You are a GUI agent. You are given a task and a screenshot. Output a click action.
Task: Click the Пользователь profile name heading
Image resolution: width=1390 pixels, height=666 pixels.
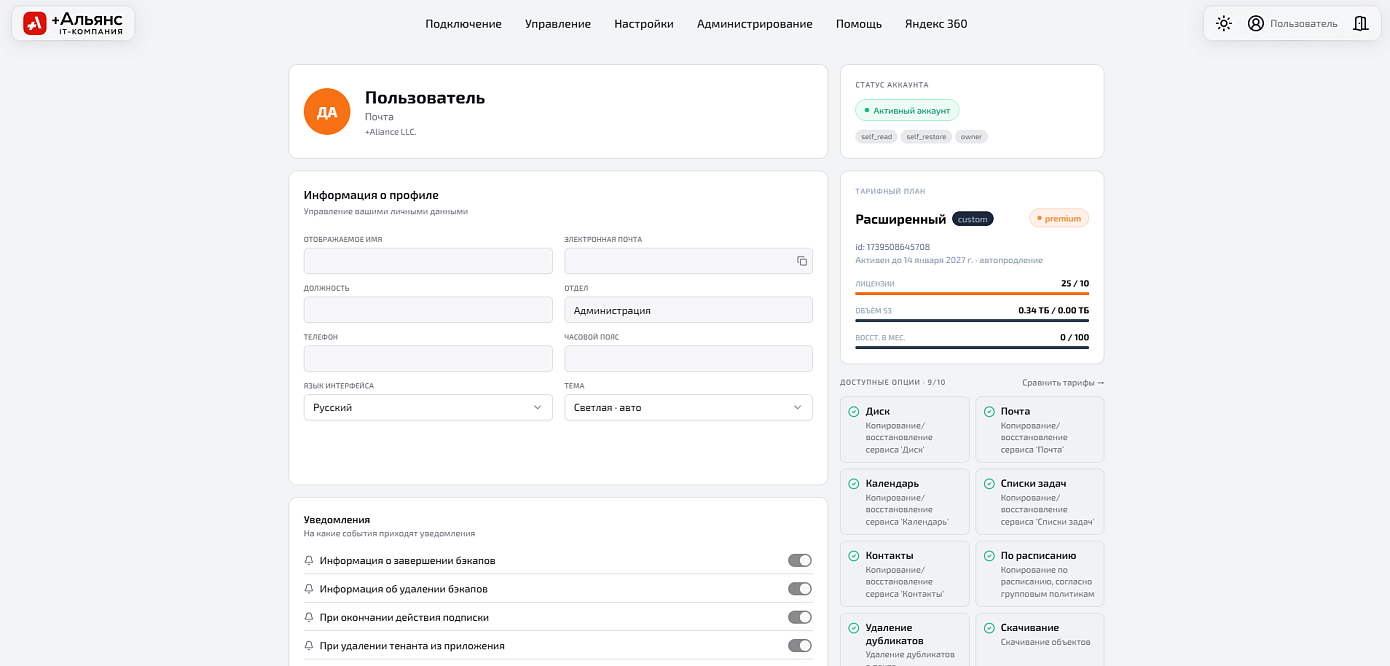(x=425, y=97)
